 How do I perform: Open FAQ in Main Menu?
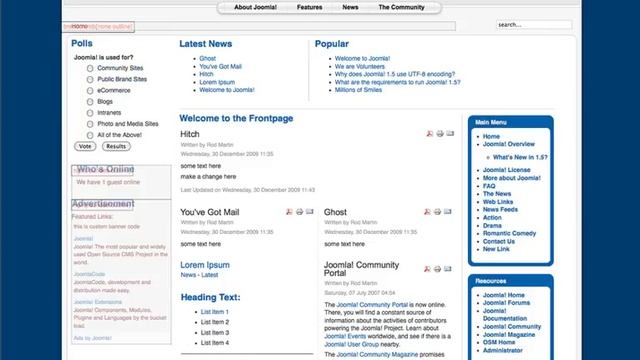point(489,186)
